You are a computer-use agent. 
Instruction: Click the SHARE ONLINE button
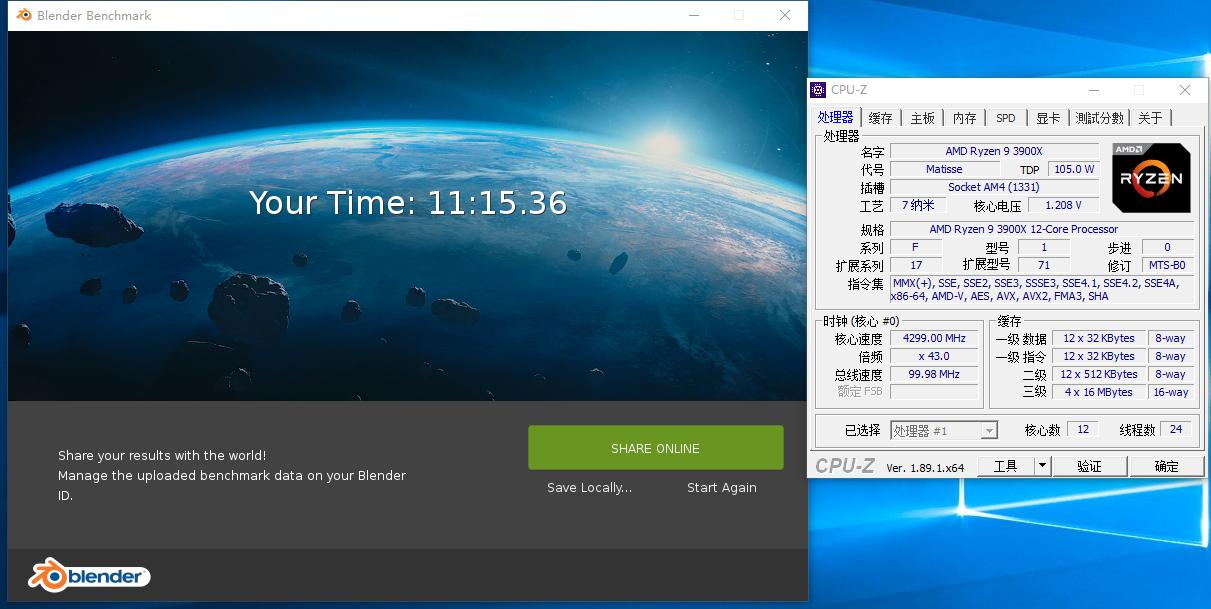click(655, 447)
